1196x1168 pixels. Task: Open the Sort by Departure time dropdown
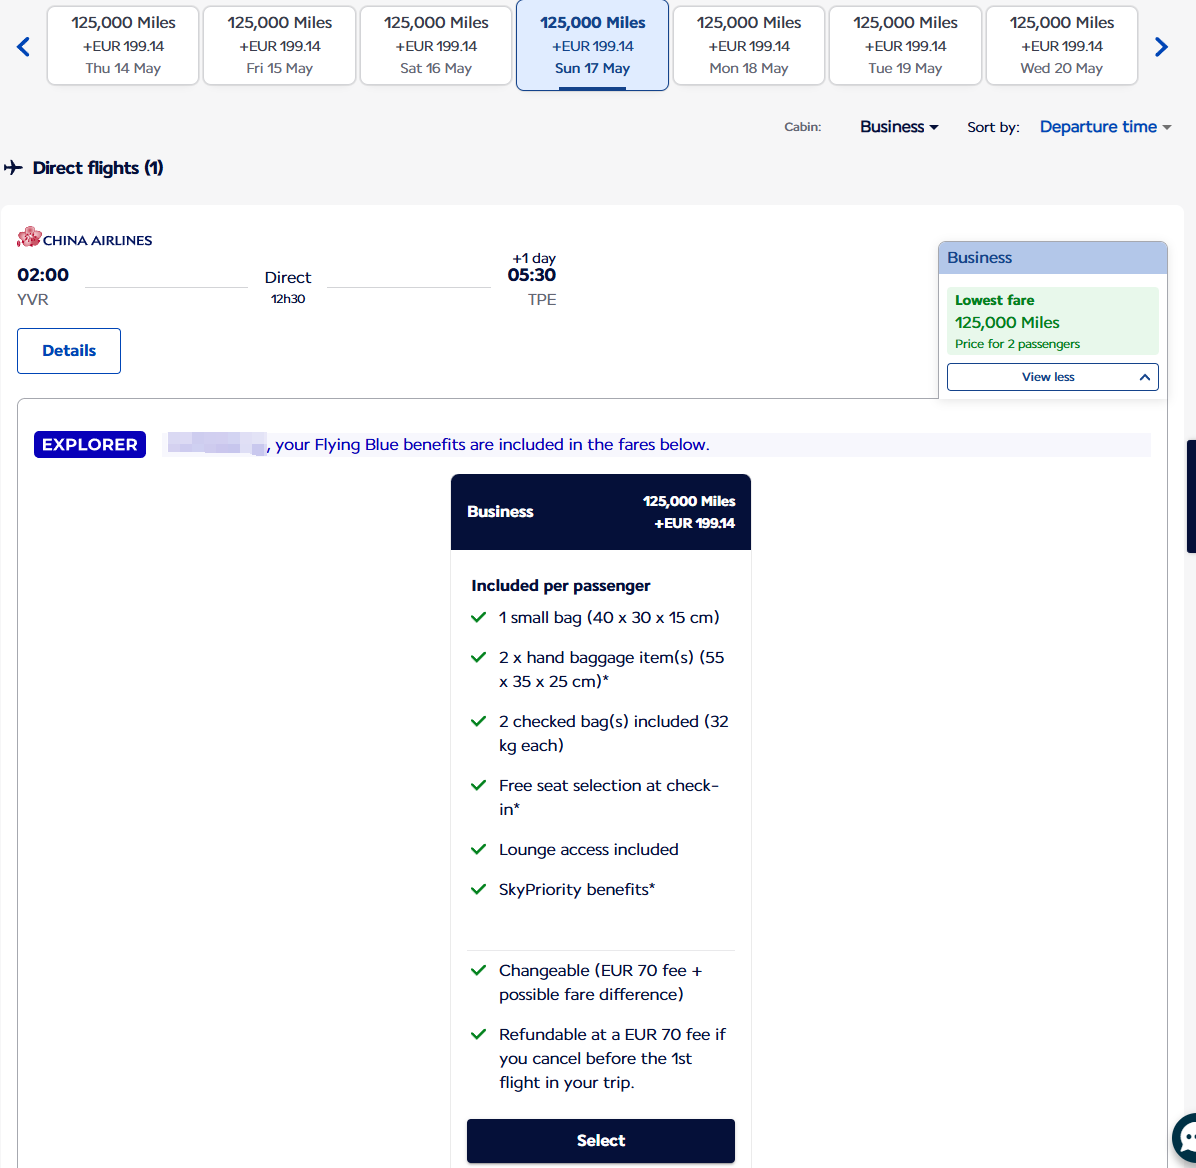click(1105, 127)
